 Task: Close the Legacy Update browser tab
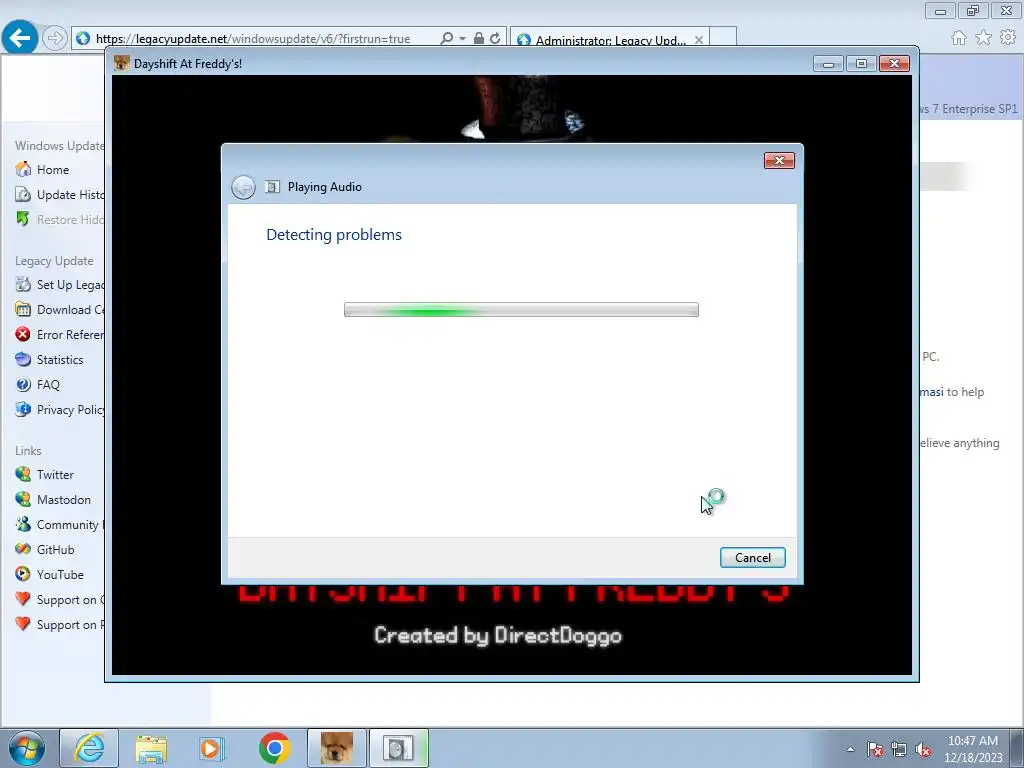(699, 40)
